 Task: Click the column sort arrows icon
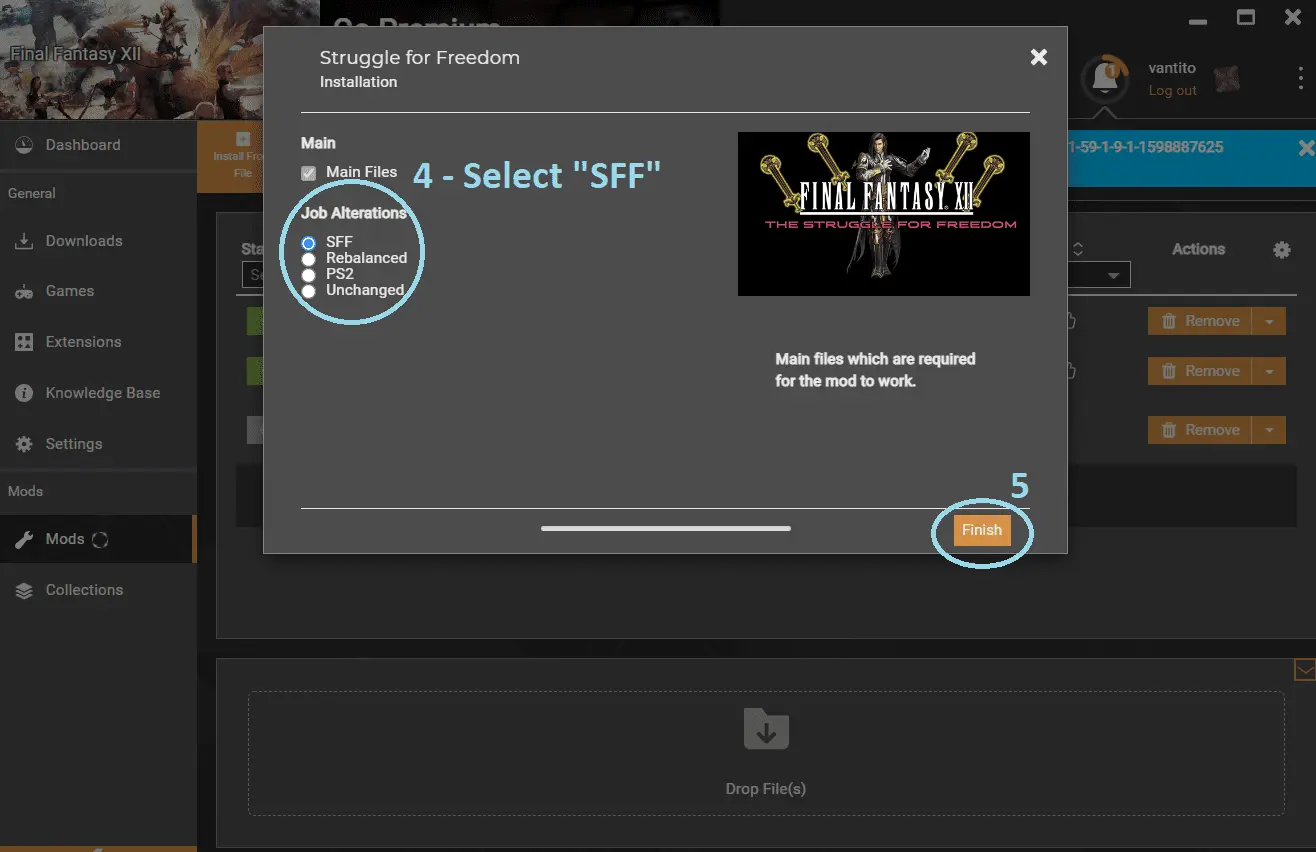(1078, 249)
